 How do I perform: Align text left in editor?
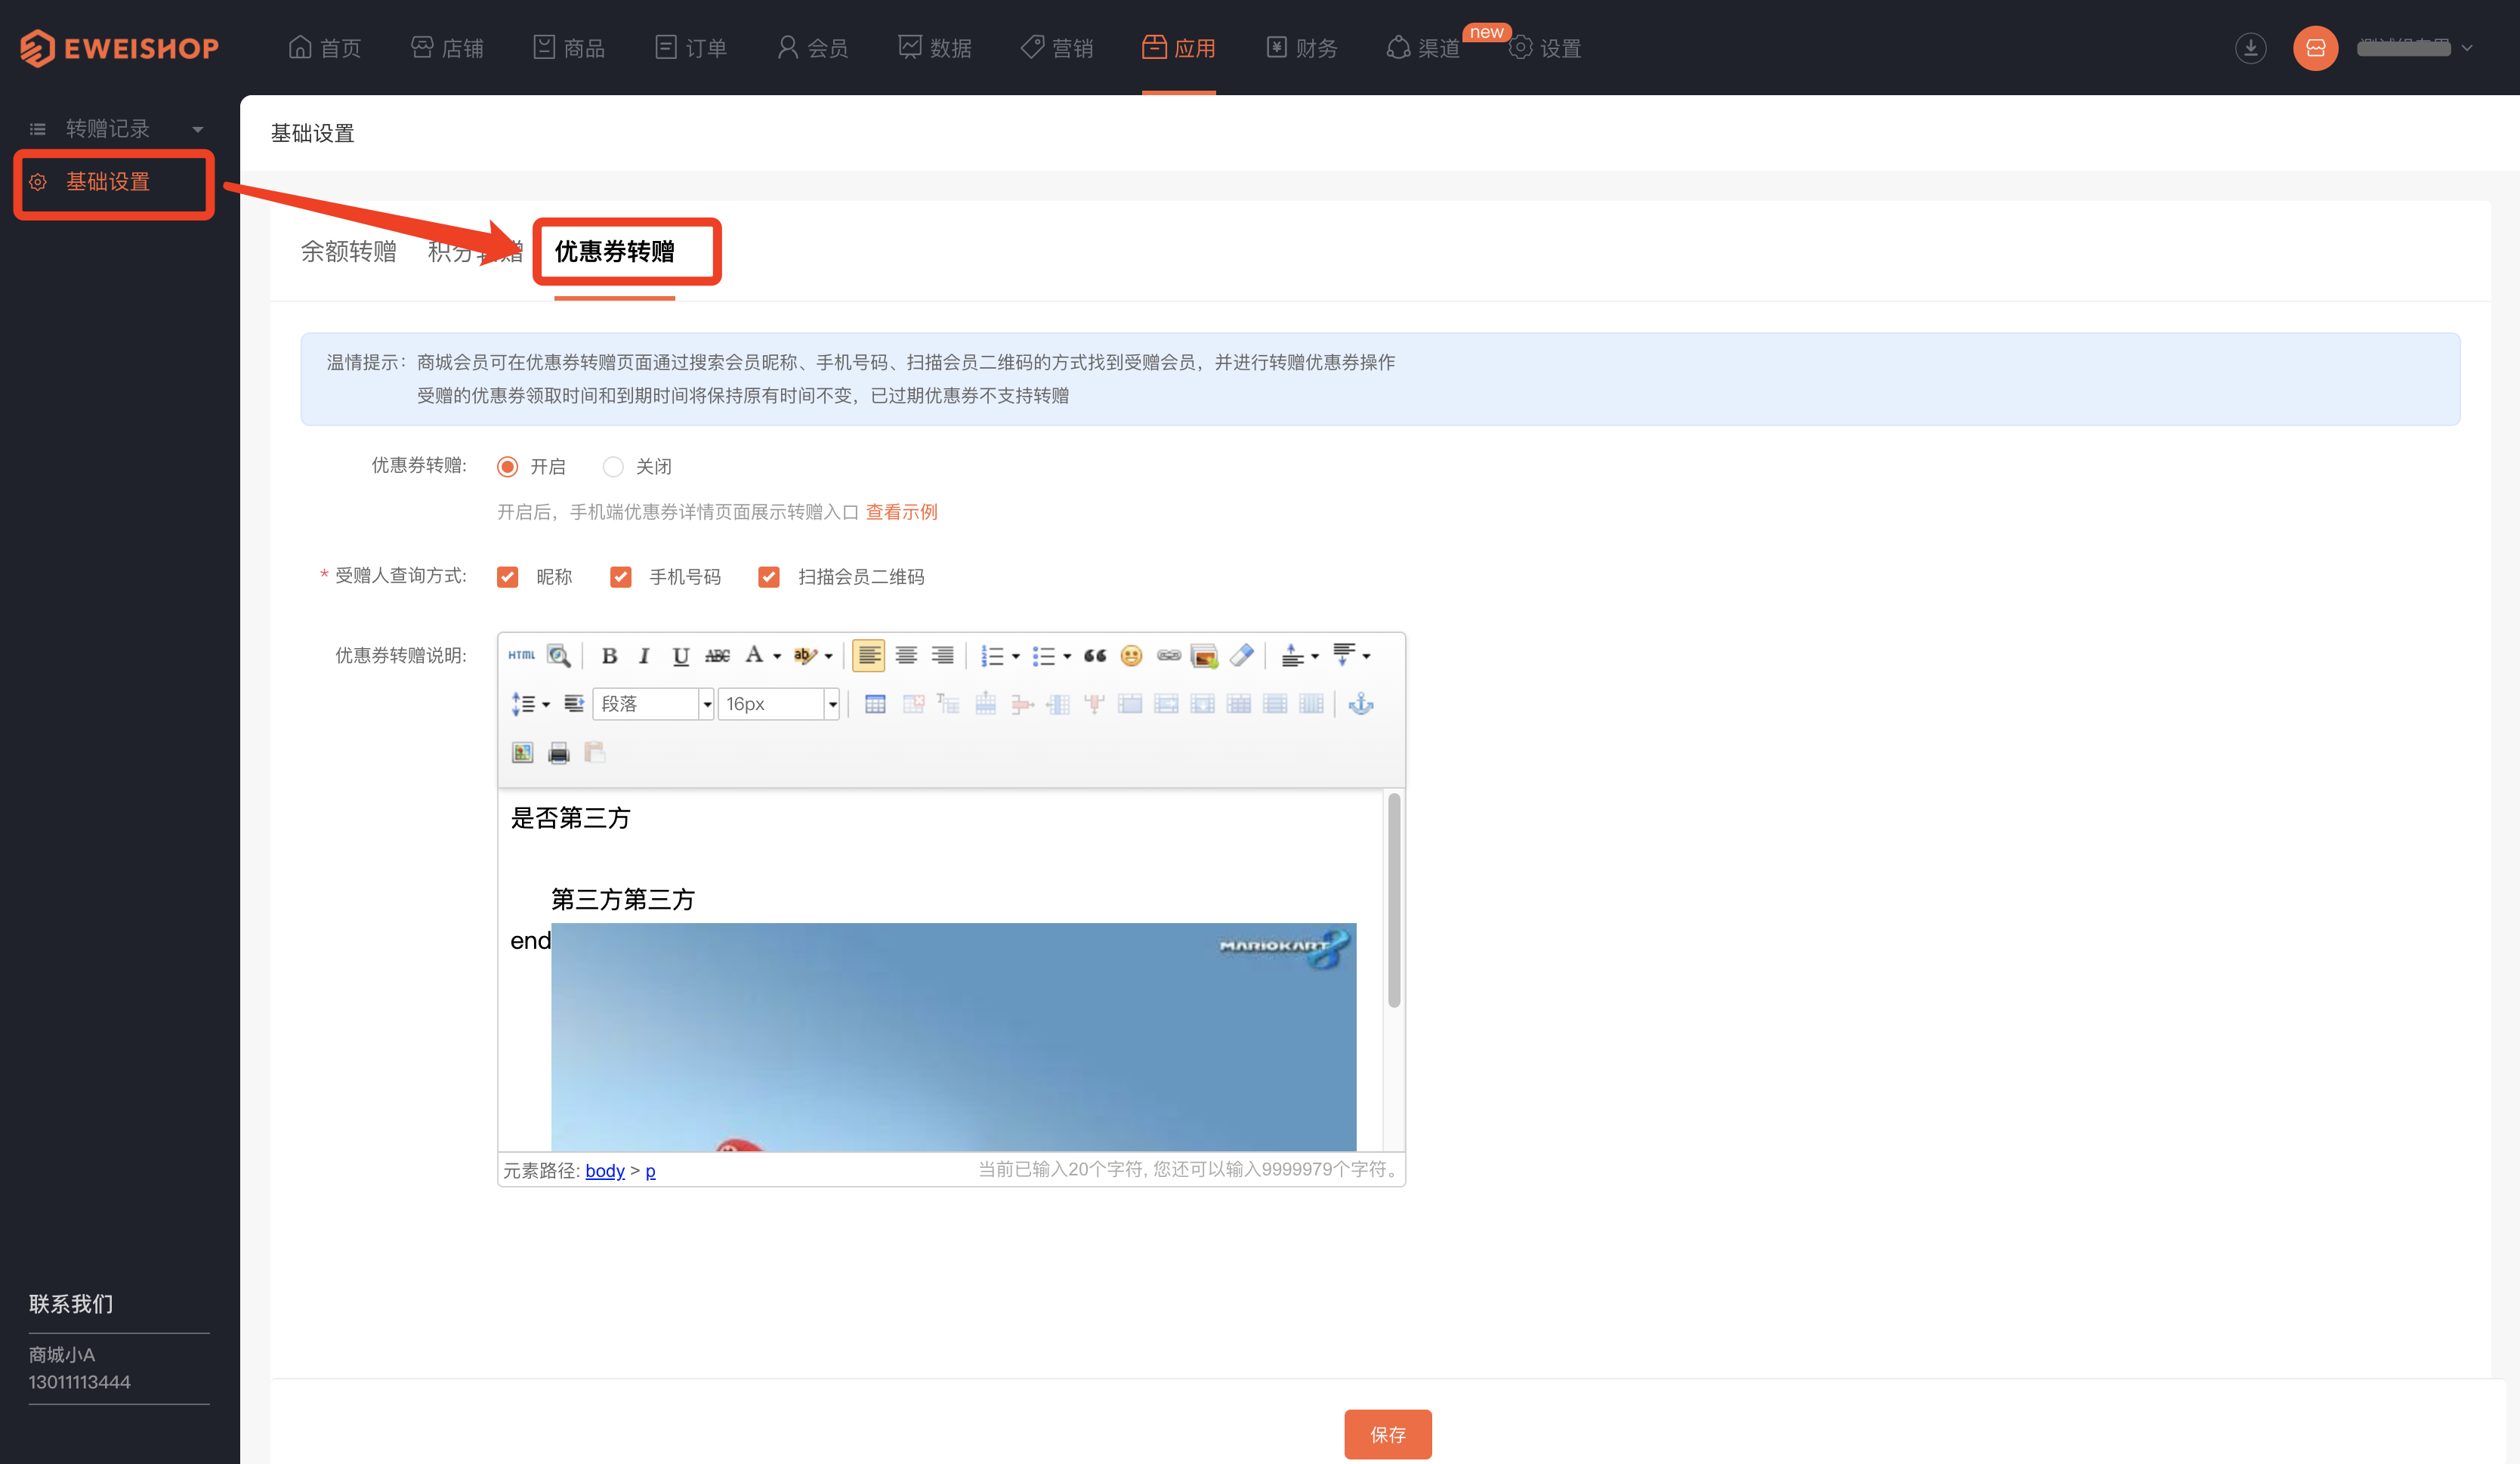point(869,656)
